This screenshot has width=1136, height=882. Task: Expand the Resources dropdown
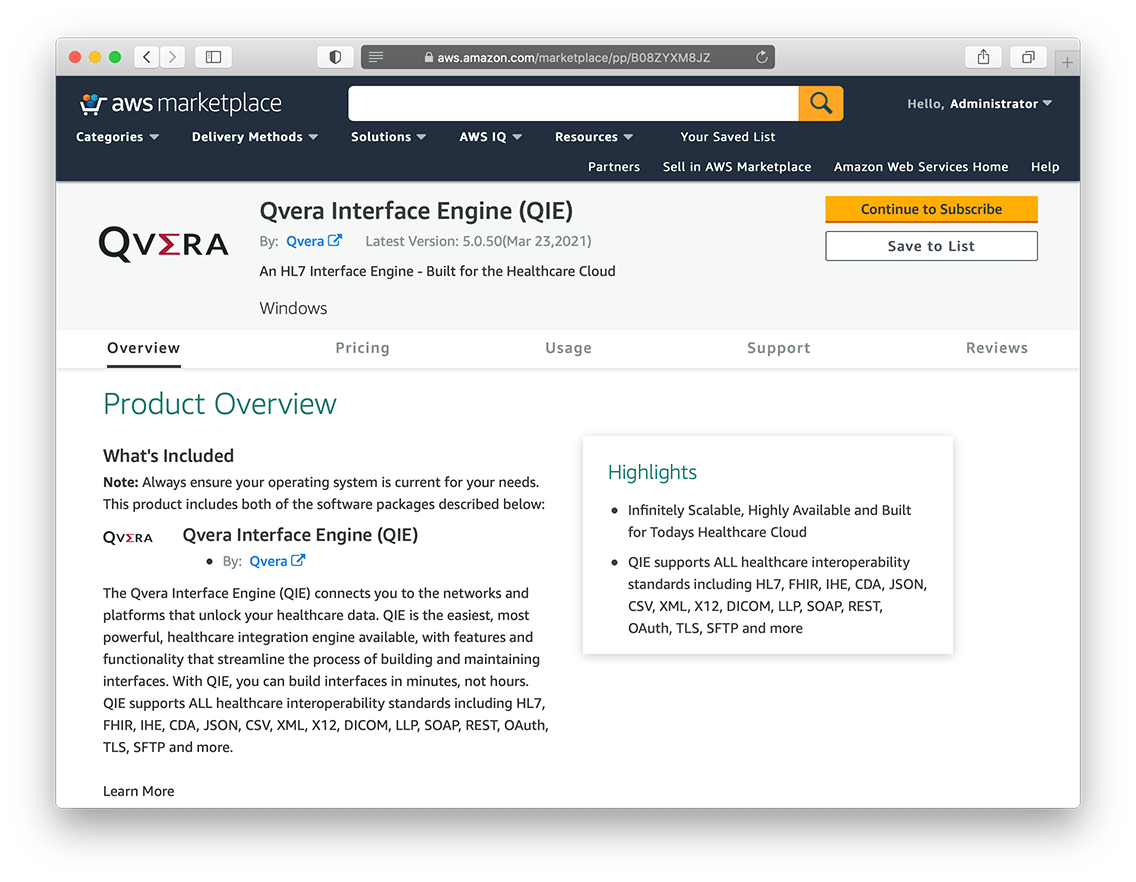click(594, 136)
